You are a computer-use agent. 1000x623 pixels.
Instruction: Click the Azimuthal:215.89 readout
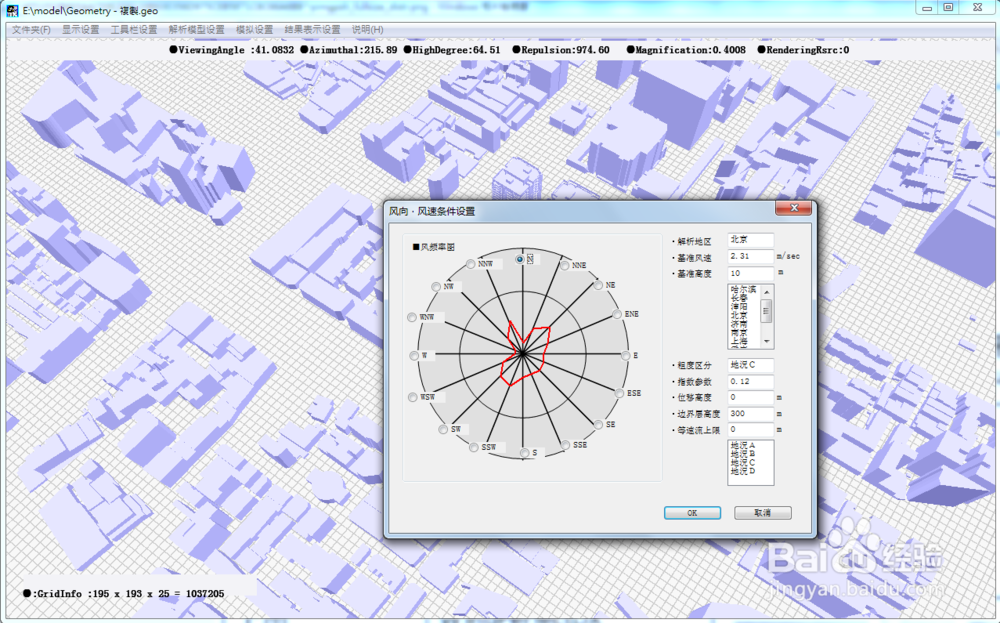click(x=348, y=50)
